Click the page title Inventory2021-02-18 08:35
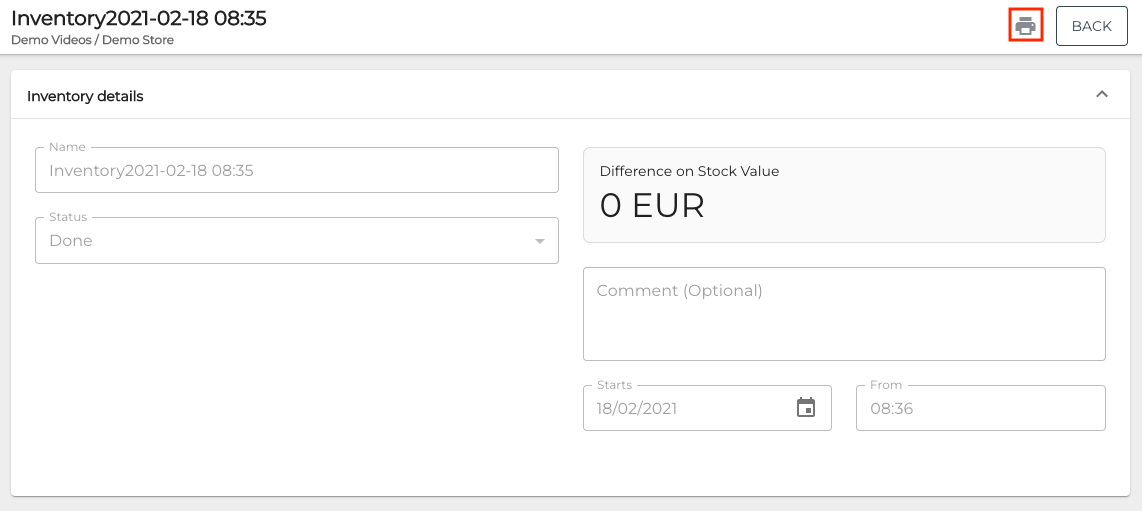1142x511 pixels. click(x=139, y=18)
